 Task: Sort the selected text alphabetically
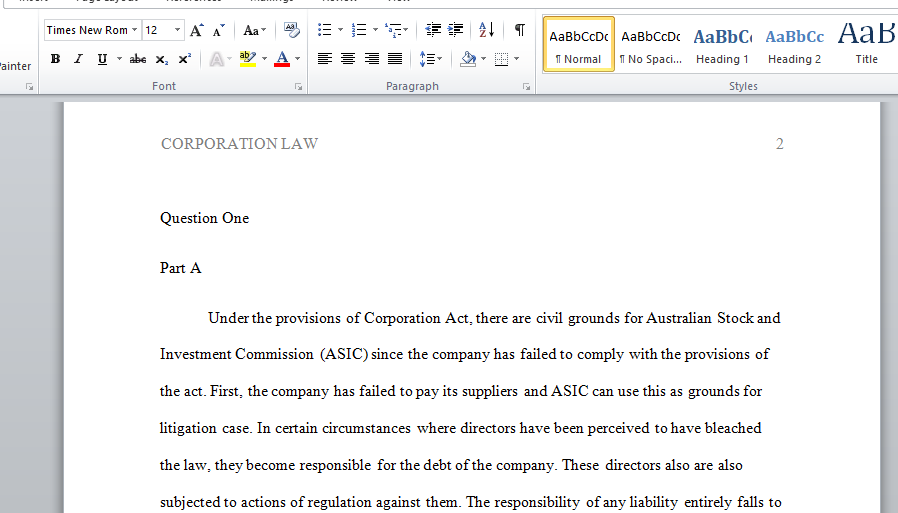coord(486,30)
